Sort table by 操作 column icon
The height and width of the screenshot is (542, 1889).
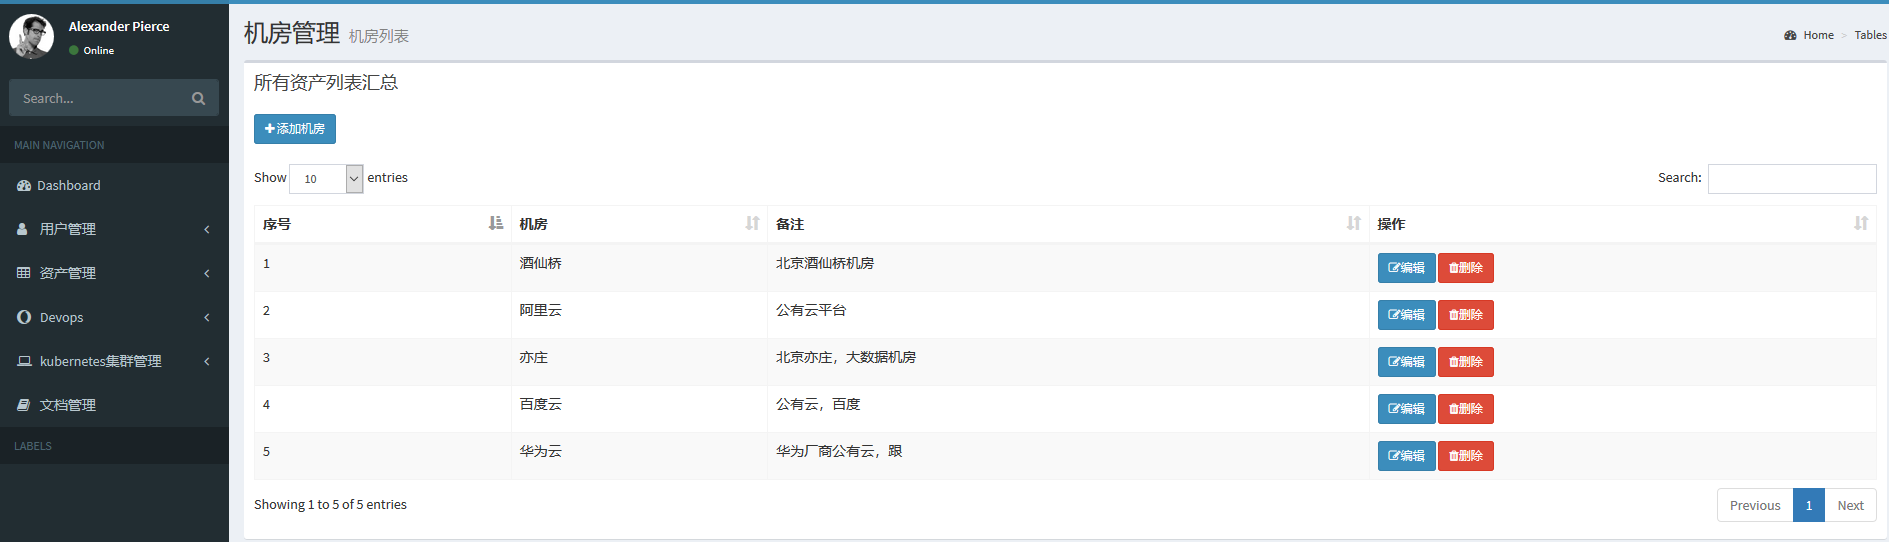point(1861,223)
